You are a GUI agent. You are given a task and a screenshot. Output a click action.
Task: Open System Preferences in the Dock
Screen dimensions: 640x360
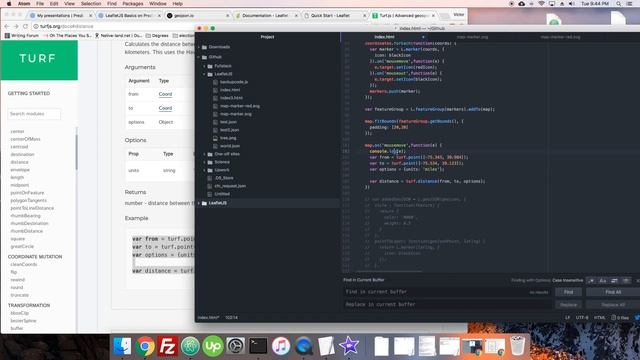[x=236, y=346]
